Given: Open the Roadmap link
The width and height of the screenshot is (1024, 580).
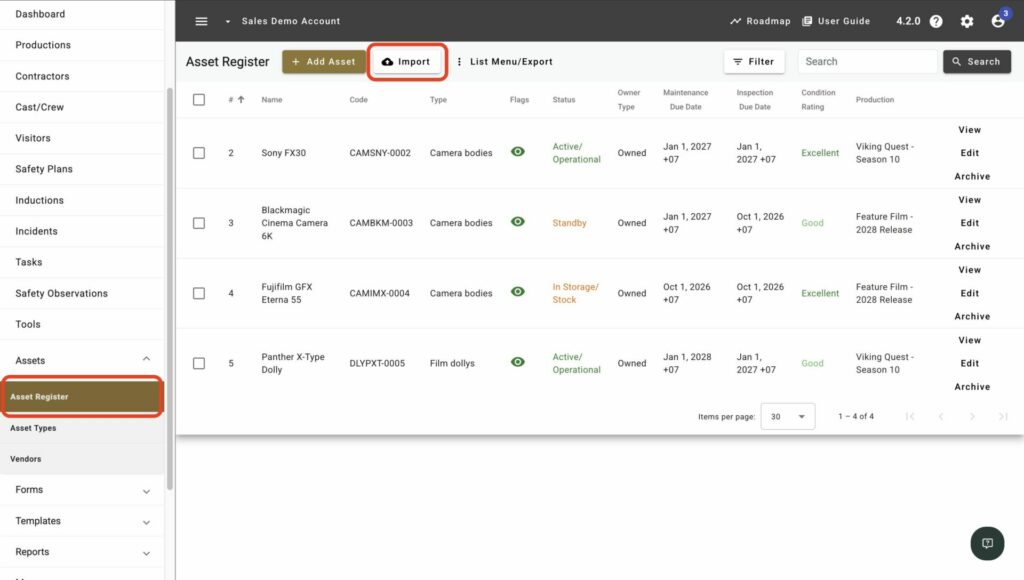Looking at the screenshot, I should coord(760,21).
